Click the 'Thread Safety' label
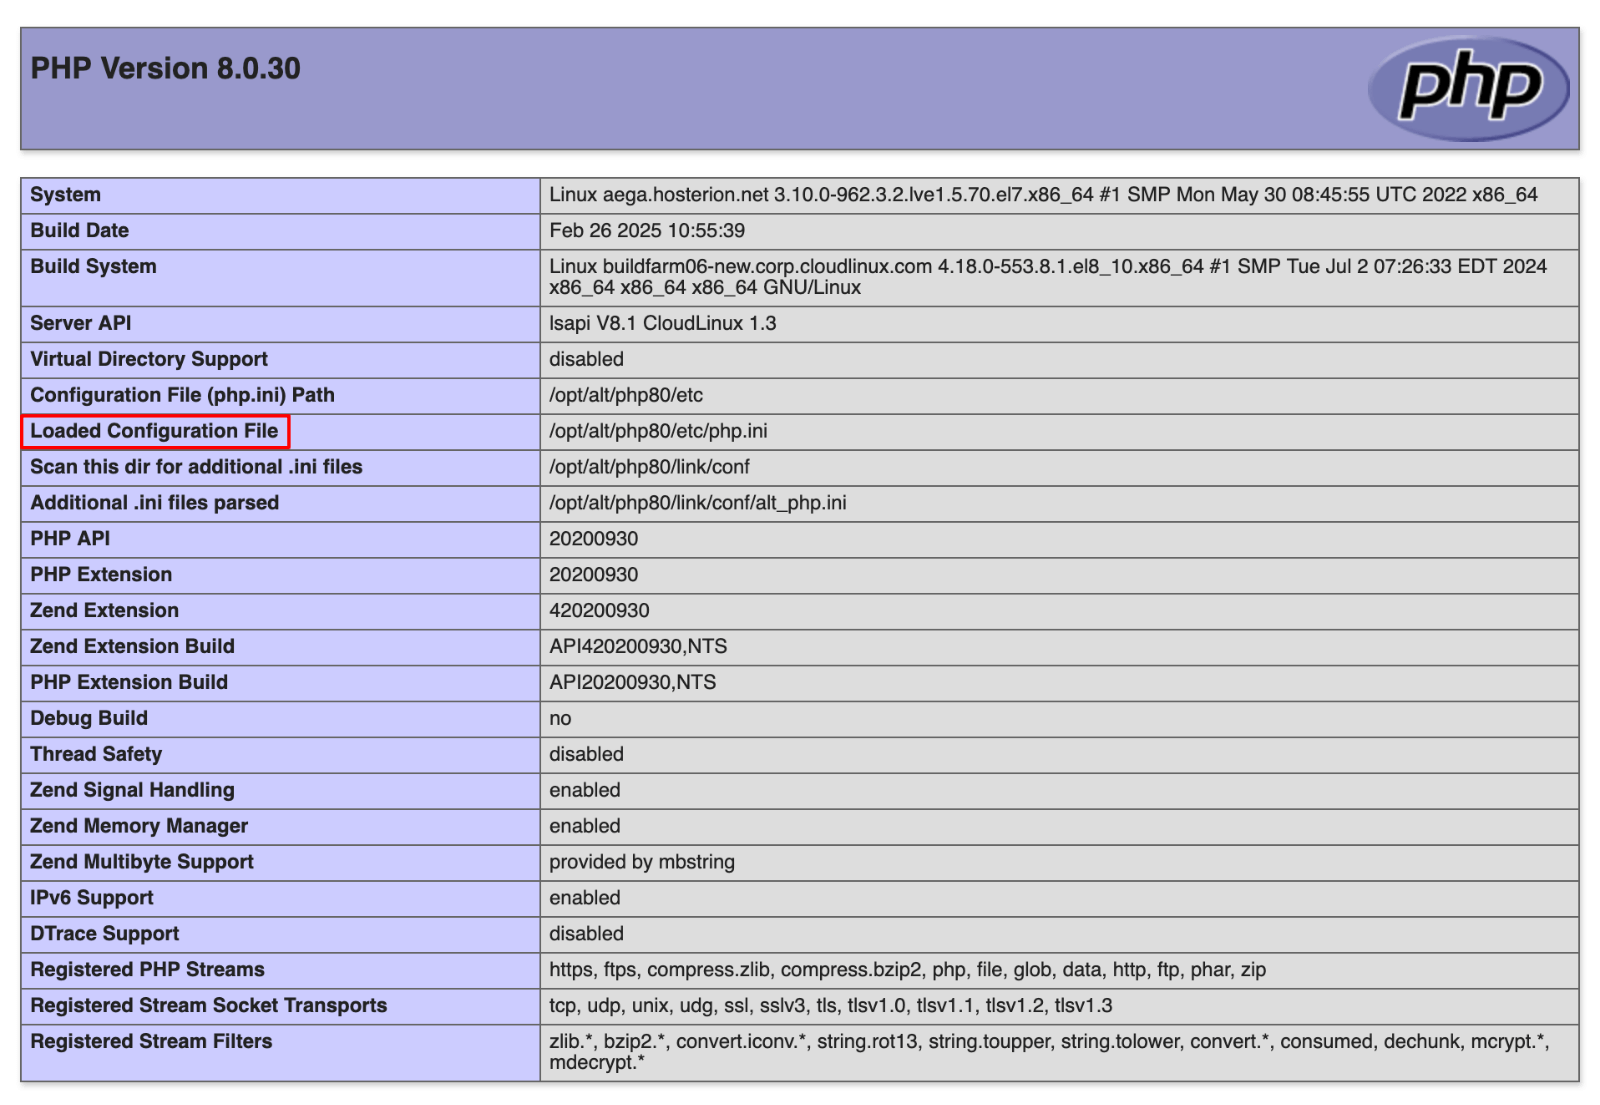1600x1105 pixels. tap(97, 755)
